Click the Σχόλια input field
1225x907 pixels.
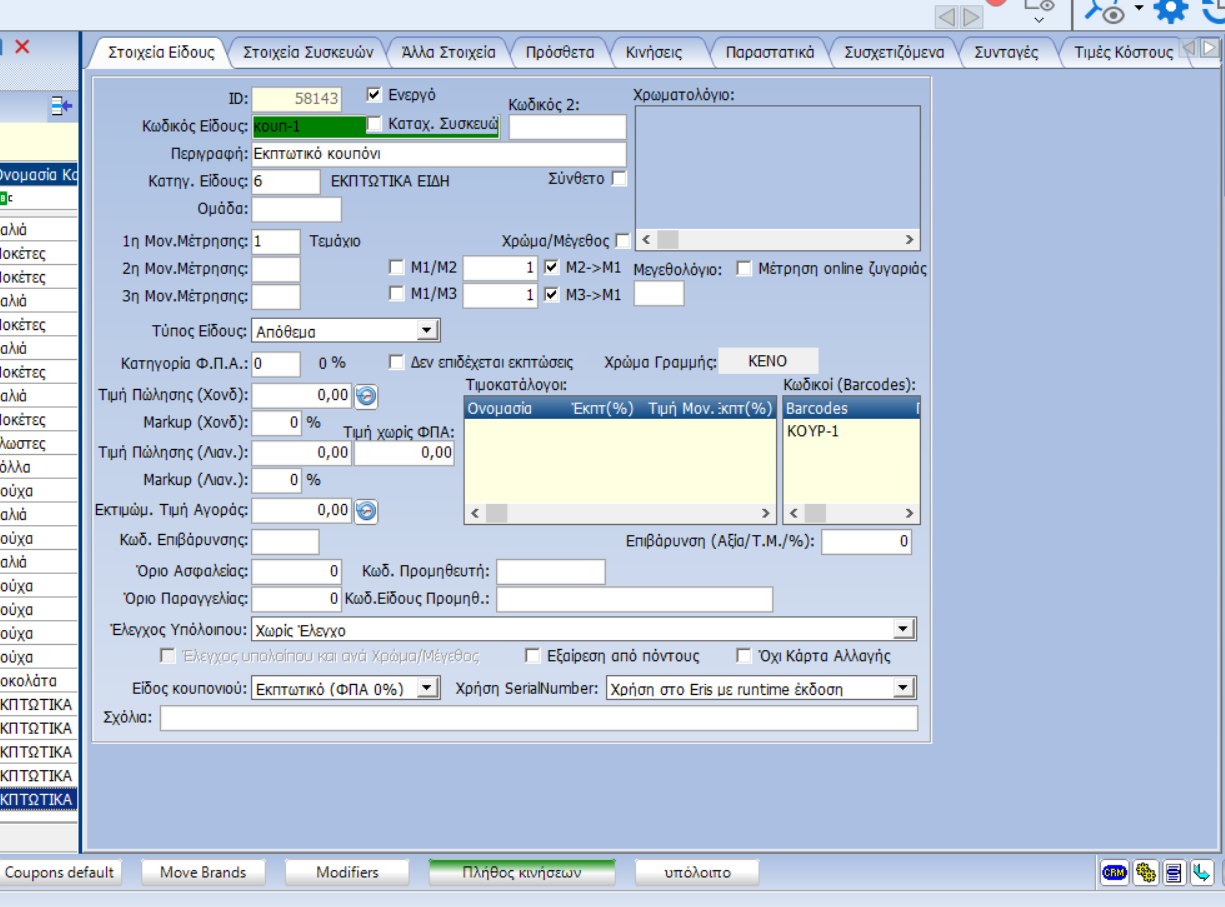(539, 718)
